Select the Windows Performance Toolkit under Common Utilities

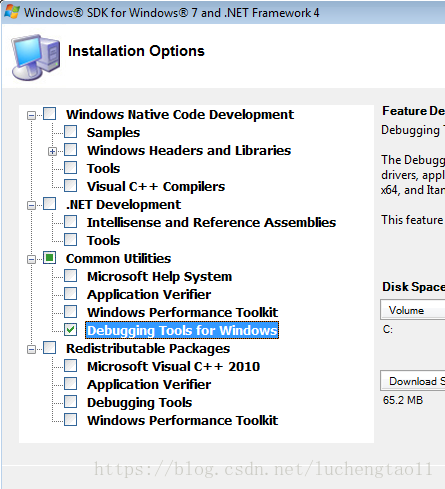(182, 312)
